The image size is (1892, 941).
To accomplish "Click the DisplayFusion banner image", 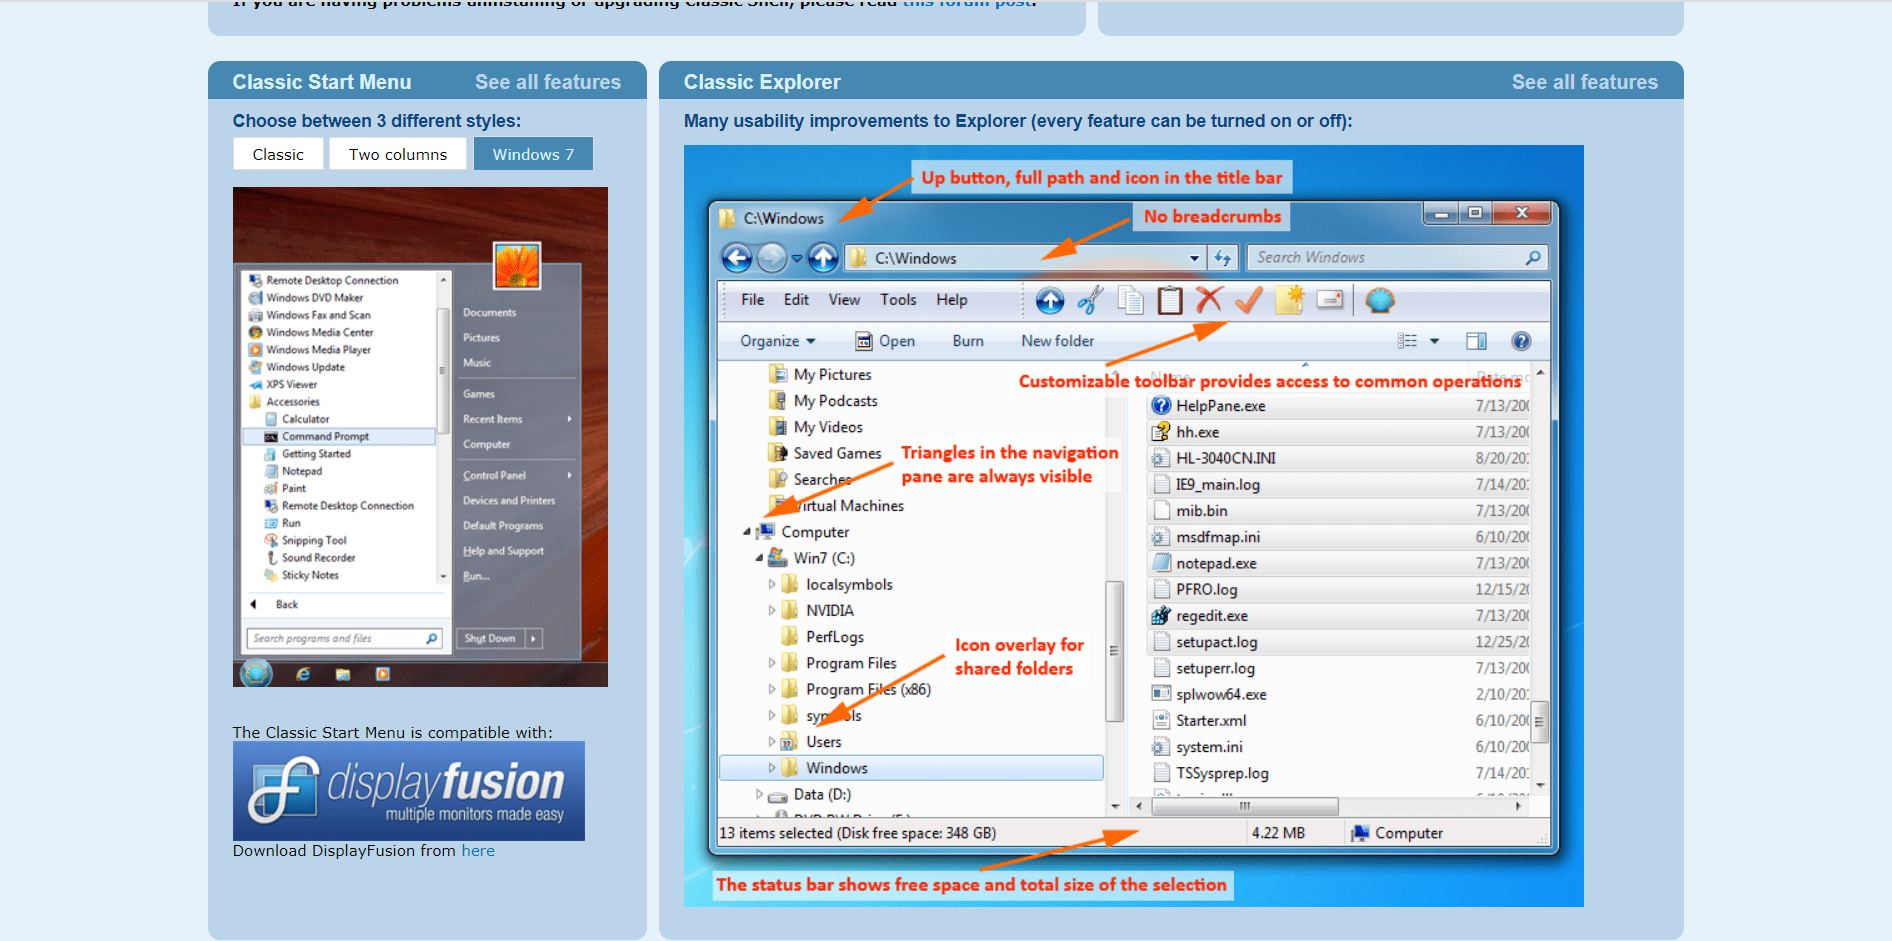I will coord(409,791).
